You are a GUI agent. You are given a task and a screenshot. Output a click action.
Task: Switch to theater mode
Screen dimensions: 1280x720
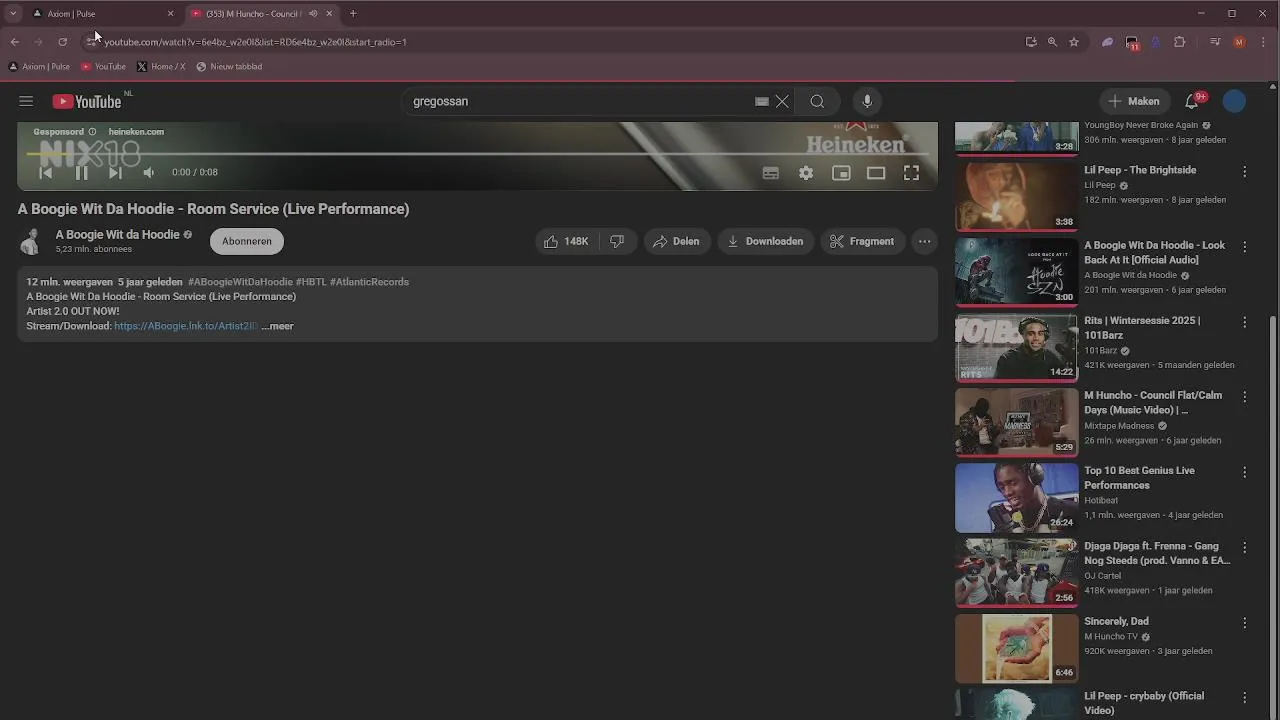pos(876,173)
